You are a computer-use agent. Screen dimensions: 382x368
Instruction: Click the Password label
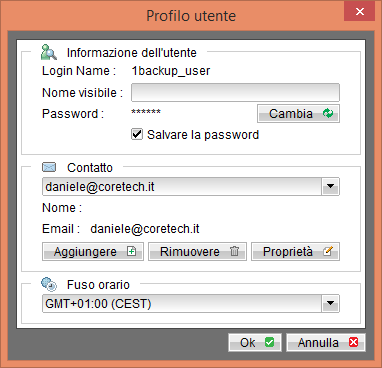[73, 114]
